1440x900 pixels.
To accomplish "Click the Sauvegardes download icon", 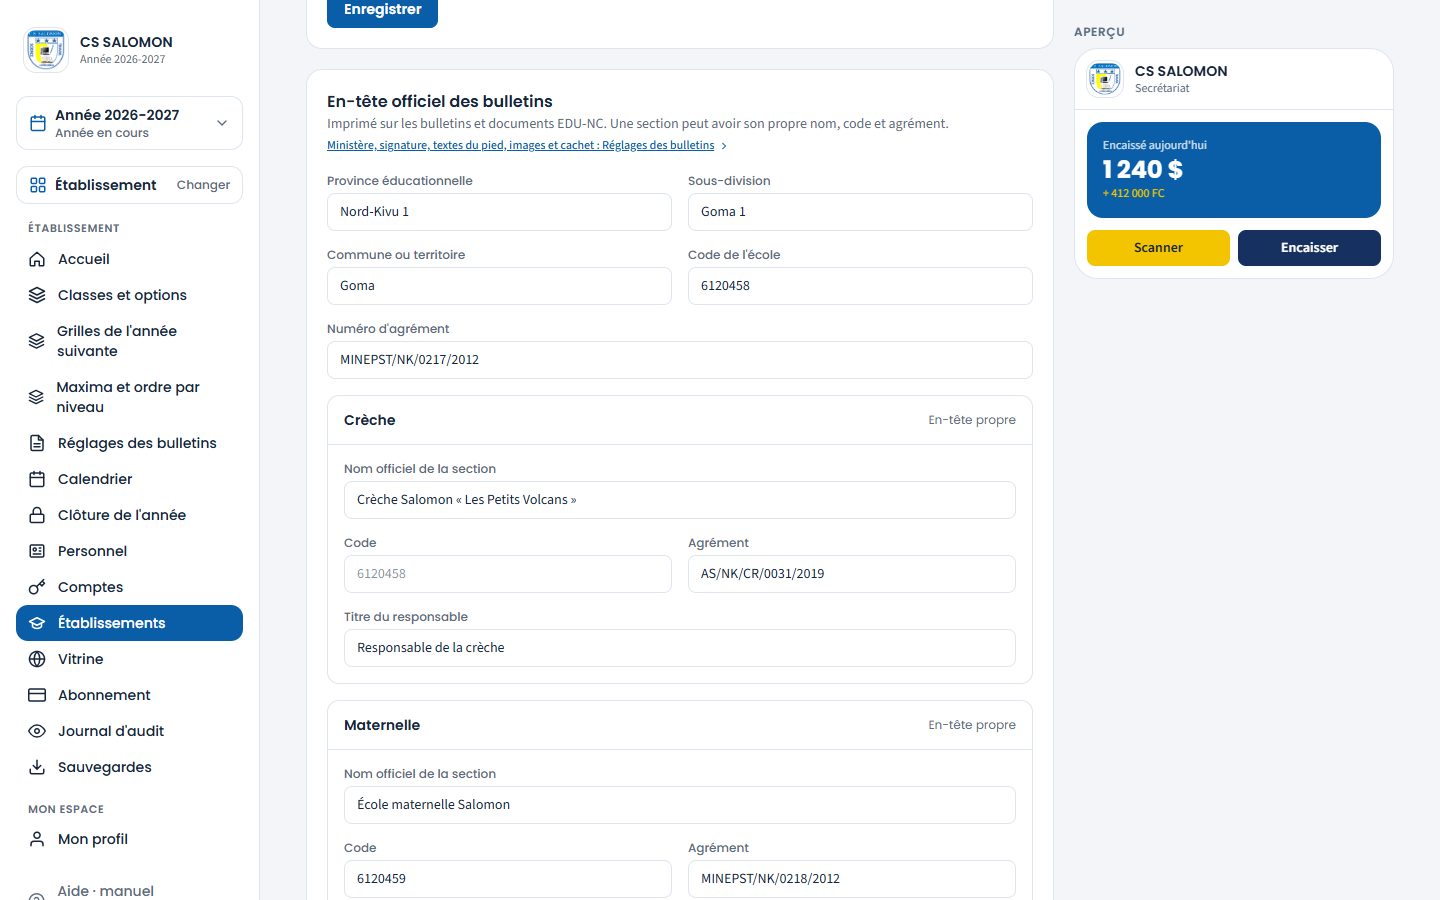I will pos(37,767).
